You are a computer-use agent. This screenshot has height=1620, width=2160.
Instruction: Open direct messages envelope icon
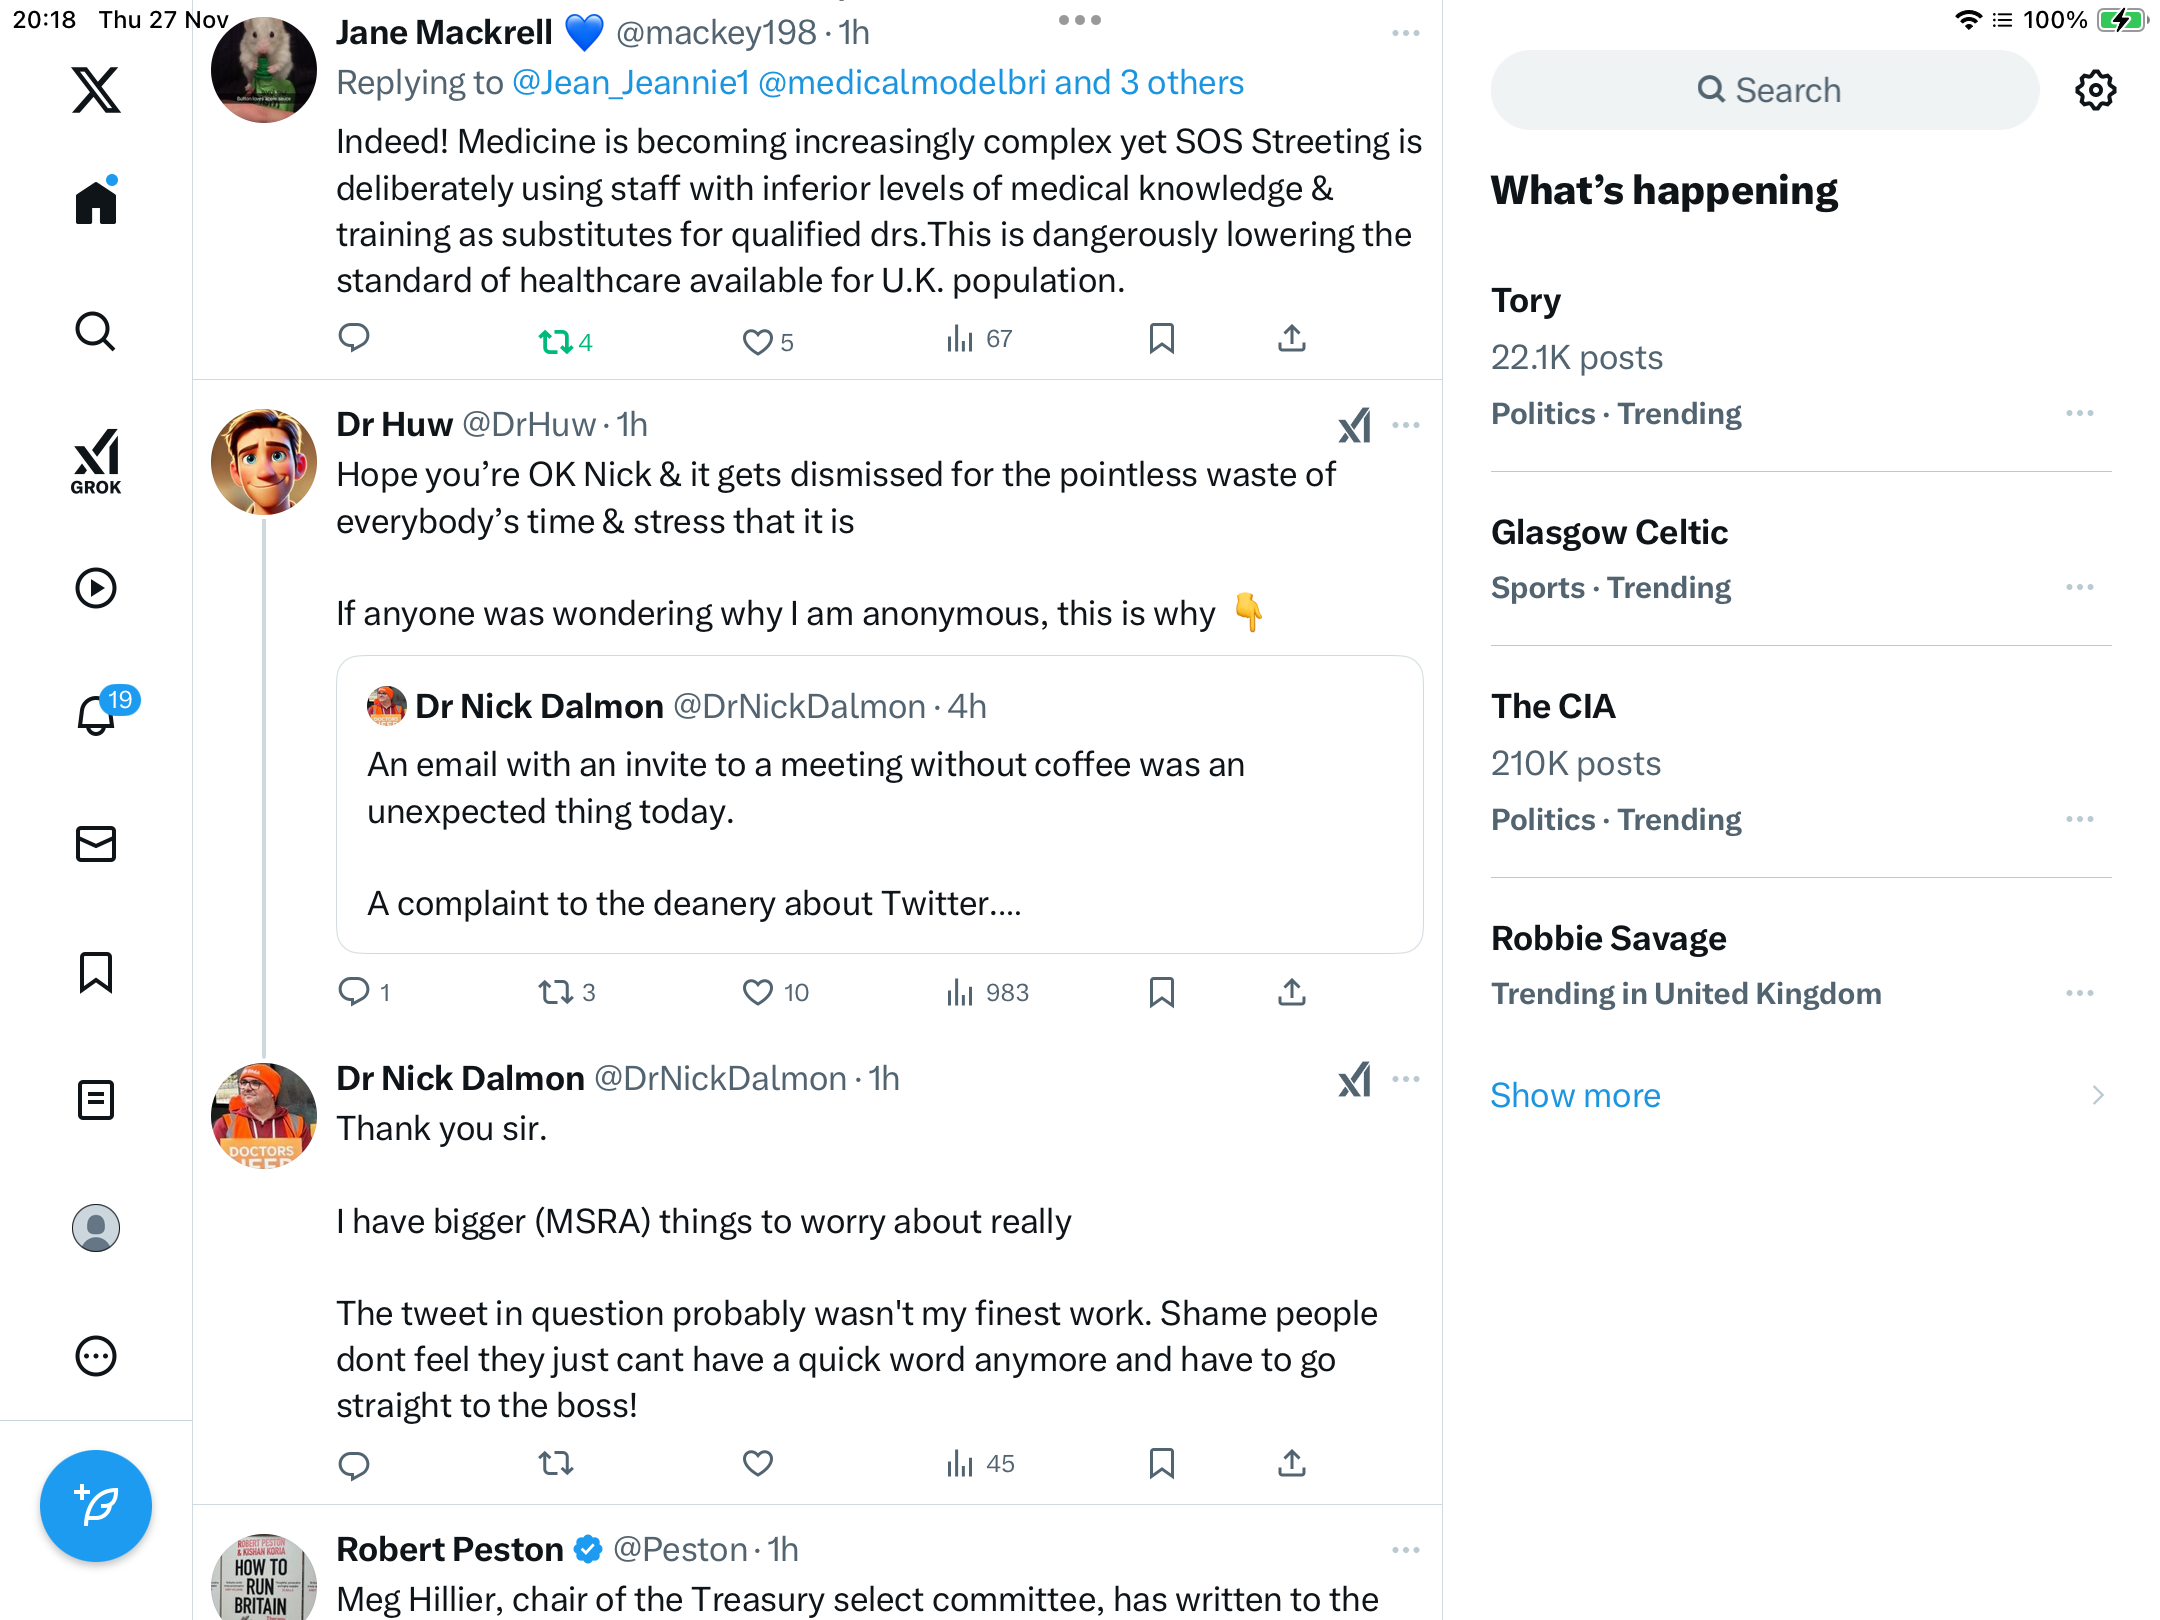(96, 844)
